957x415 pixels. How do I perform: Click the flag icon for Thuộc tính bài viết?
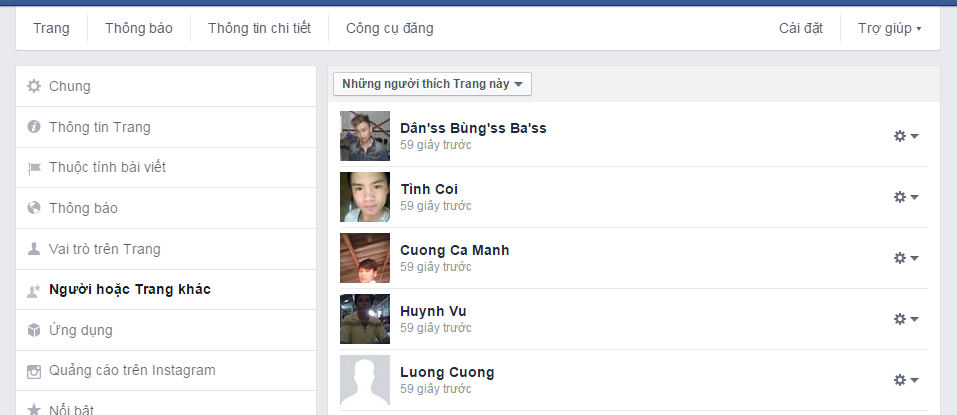click(34, 168)
